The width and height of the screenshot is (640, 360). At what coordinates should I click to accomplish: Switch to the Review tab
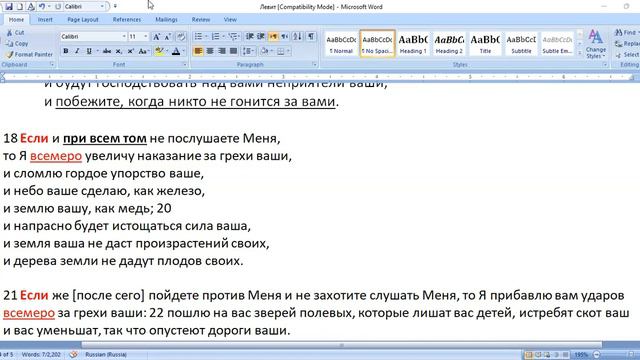(x=201, y=20)
